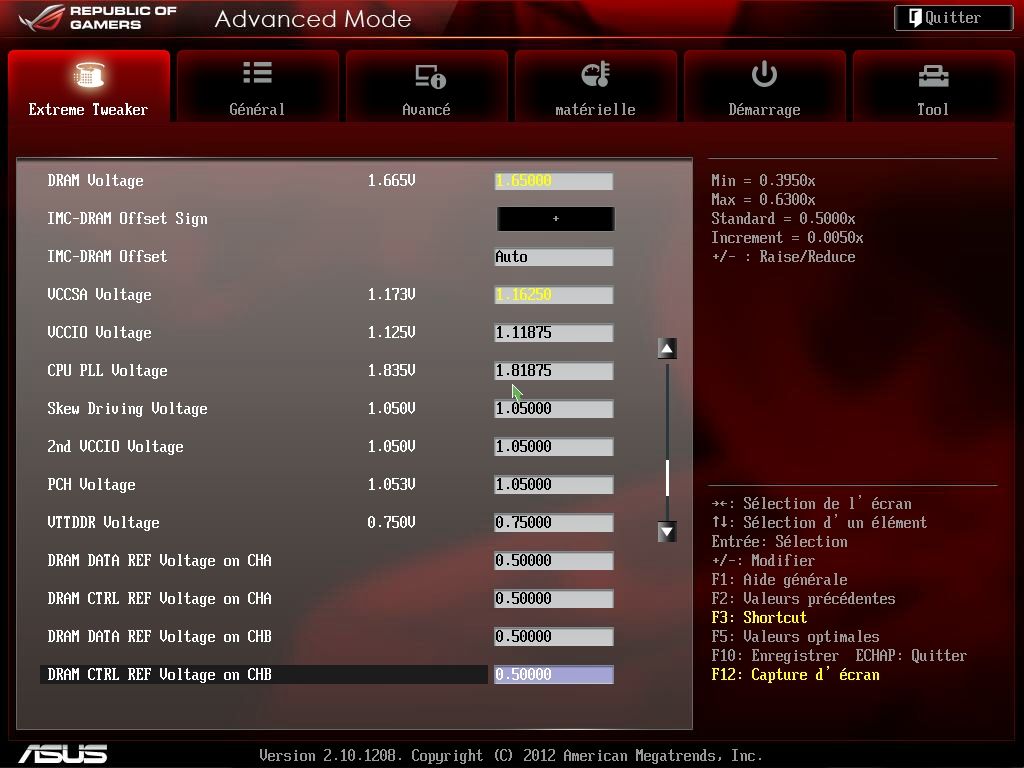Click the 0.750V VTTDDR reading
Image resolution: width=1024 pixels, height=768 pixels.
[391, 522]
